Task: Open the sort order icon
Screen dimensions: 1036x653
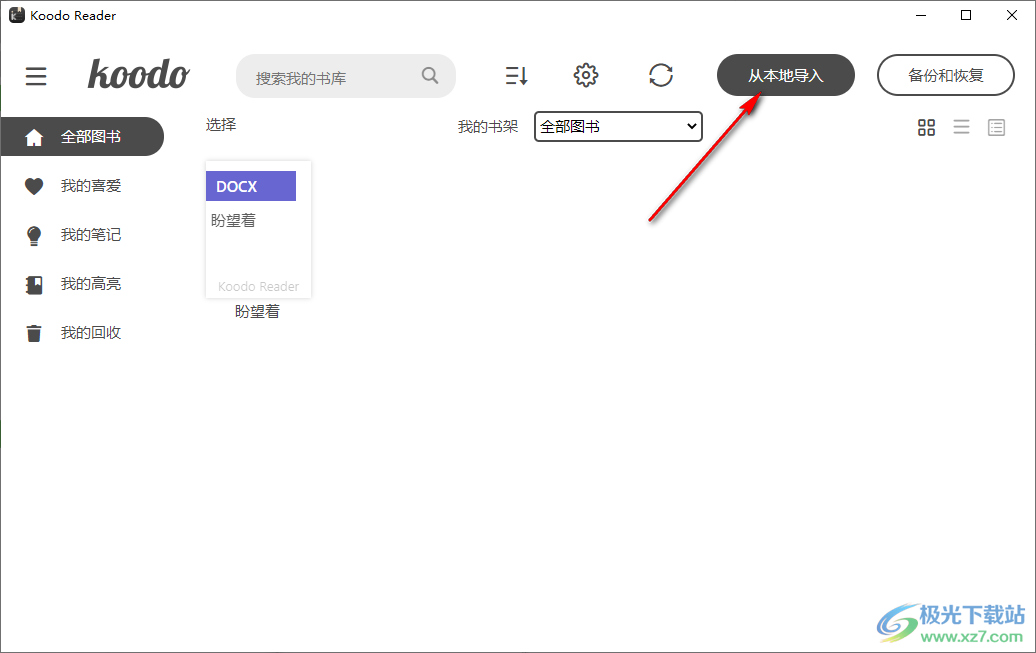Action: pos(516,75)
